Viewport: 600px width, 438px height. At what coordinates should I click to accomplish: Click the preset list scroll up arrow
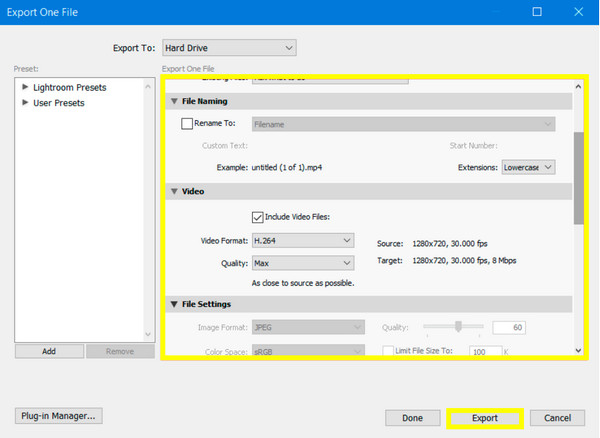(148, 87)
